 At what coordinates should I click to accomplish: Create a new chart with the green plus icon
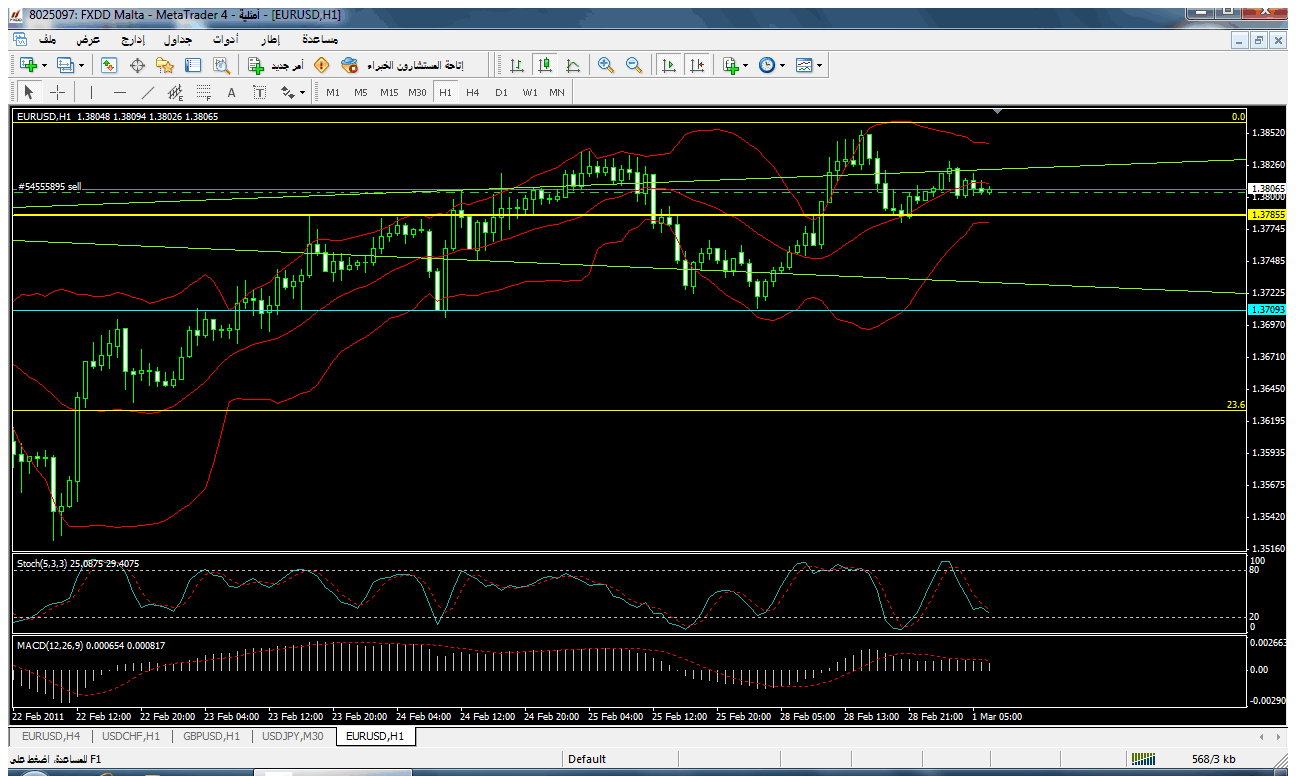28,65
